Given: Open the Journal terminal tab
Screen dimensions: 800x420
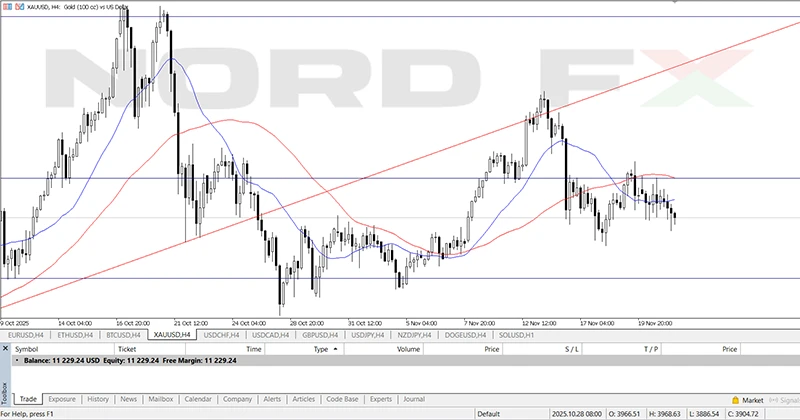Looking at the screenshot, I should (x=414, y=399).
